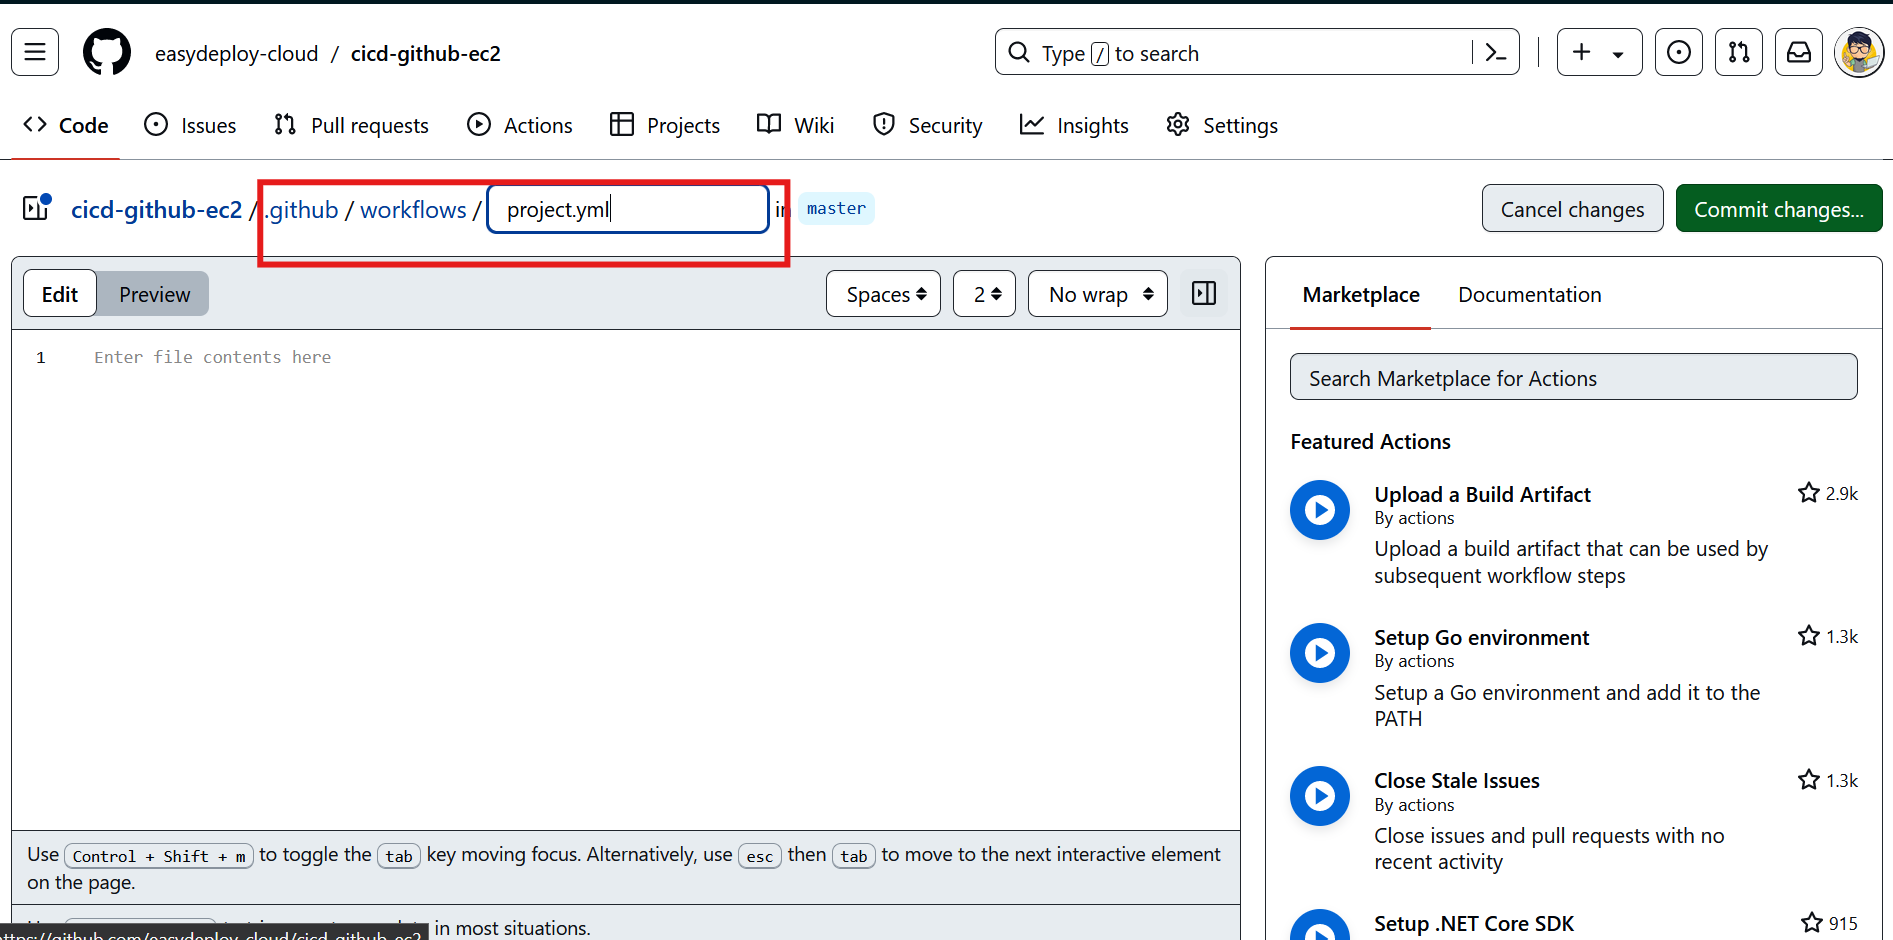
Task: Open the Insights tab
Action: pyautogui.click(x=1075, y=125)
